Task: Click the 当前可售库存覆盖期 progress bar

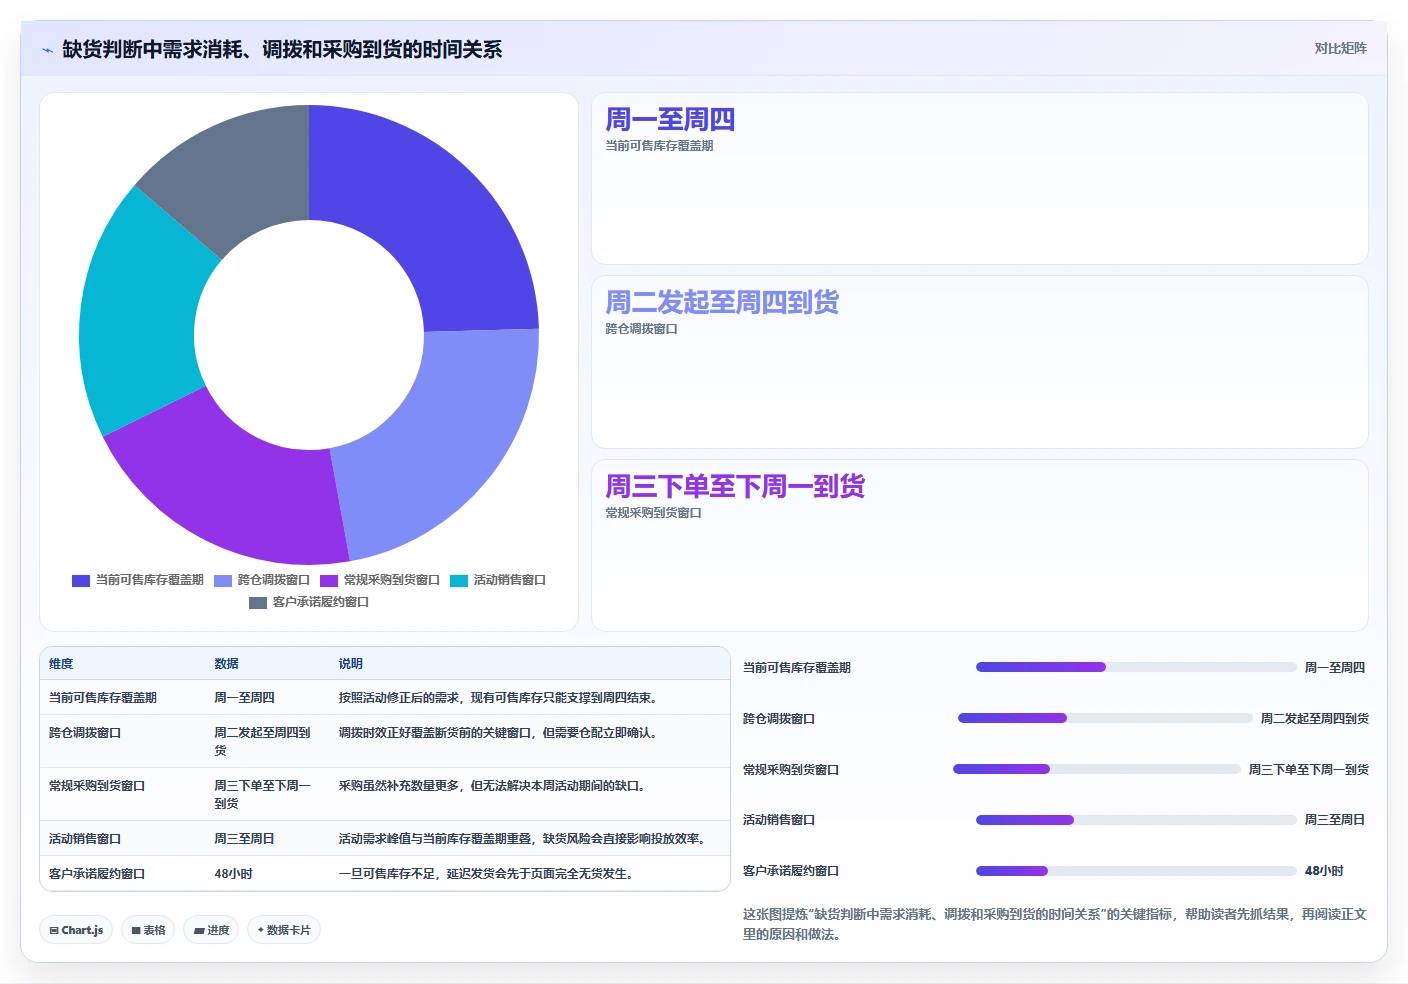Action: (1136, 667)
